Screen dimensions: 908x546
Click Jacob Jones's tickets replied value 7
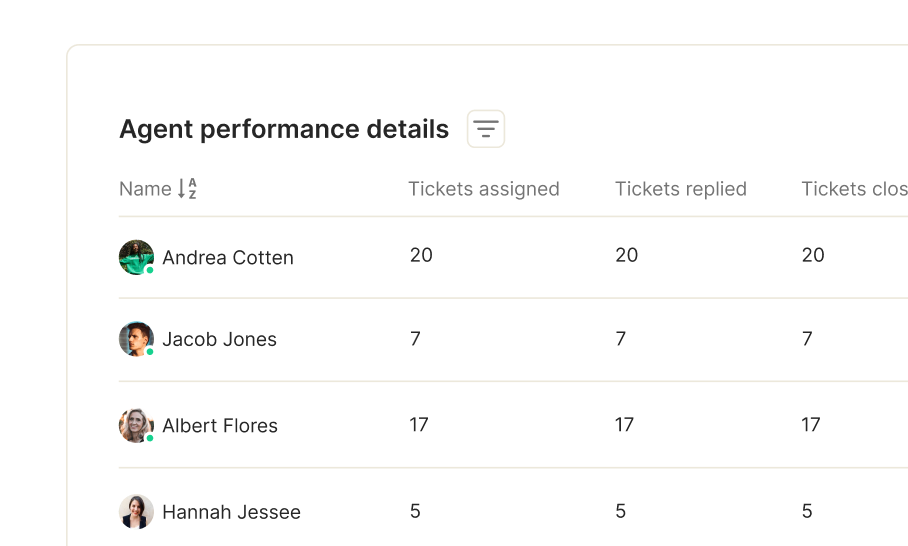click(x=620, y=338)
